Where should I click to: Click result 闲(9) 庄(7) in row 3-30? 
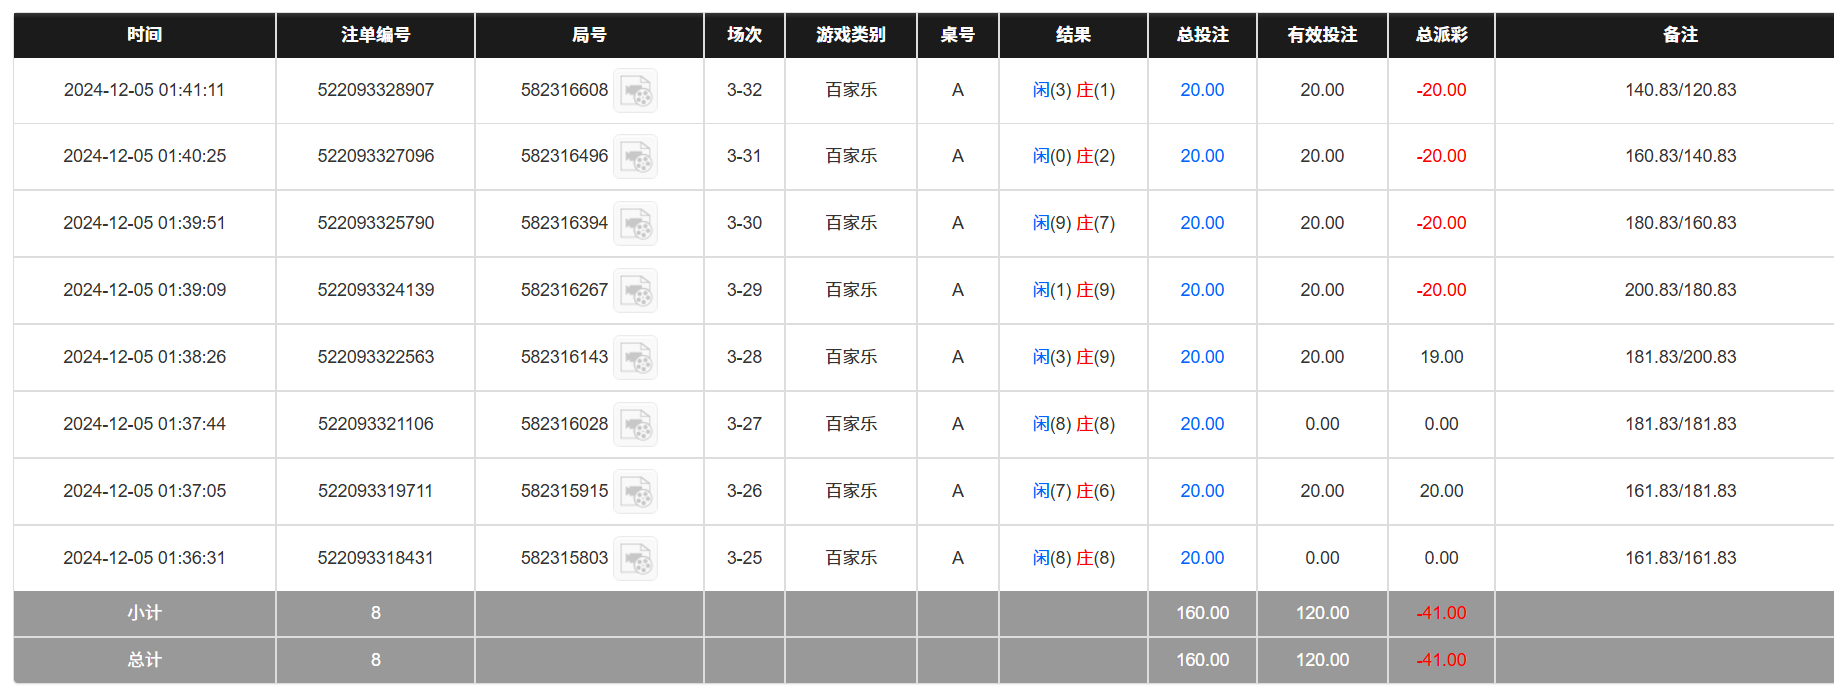point(1073,223)
